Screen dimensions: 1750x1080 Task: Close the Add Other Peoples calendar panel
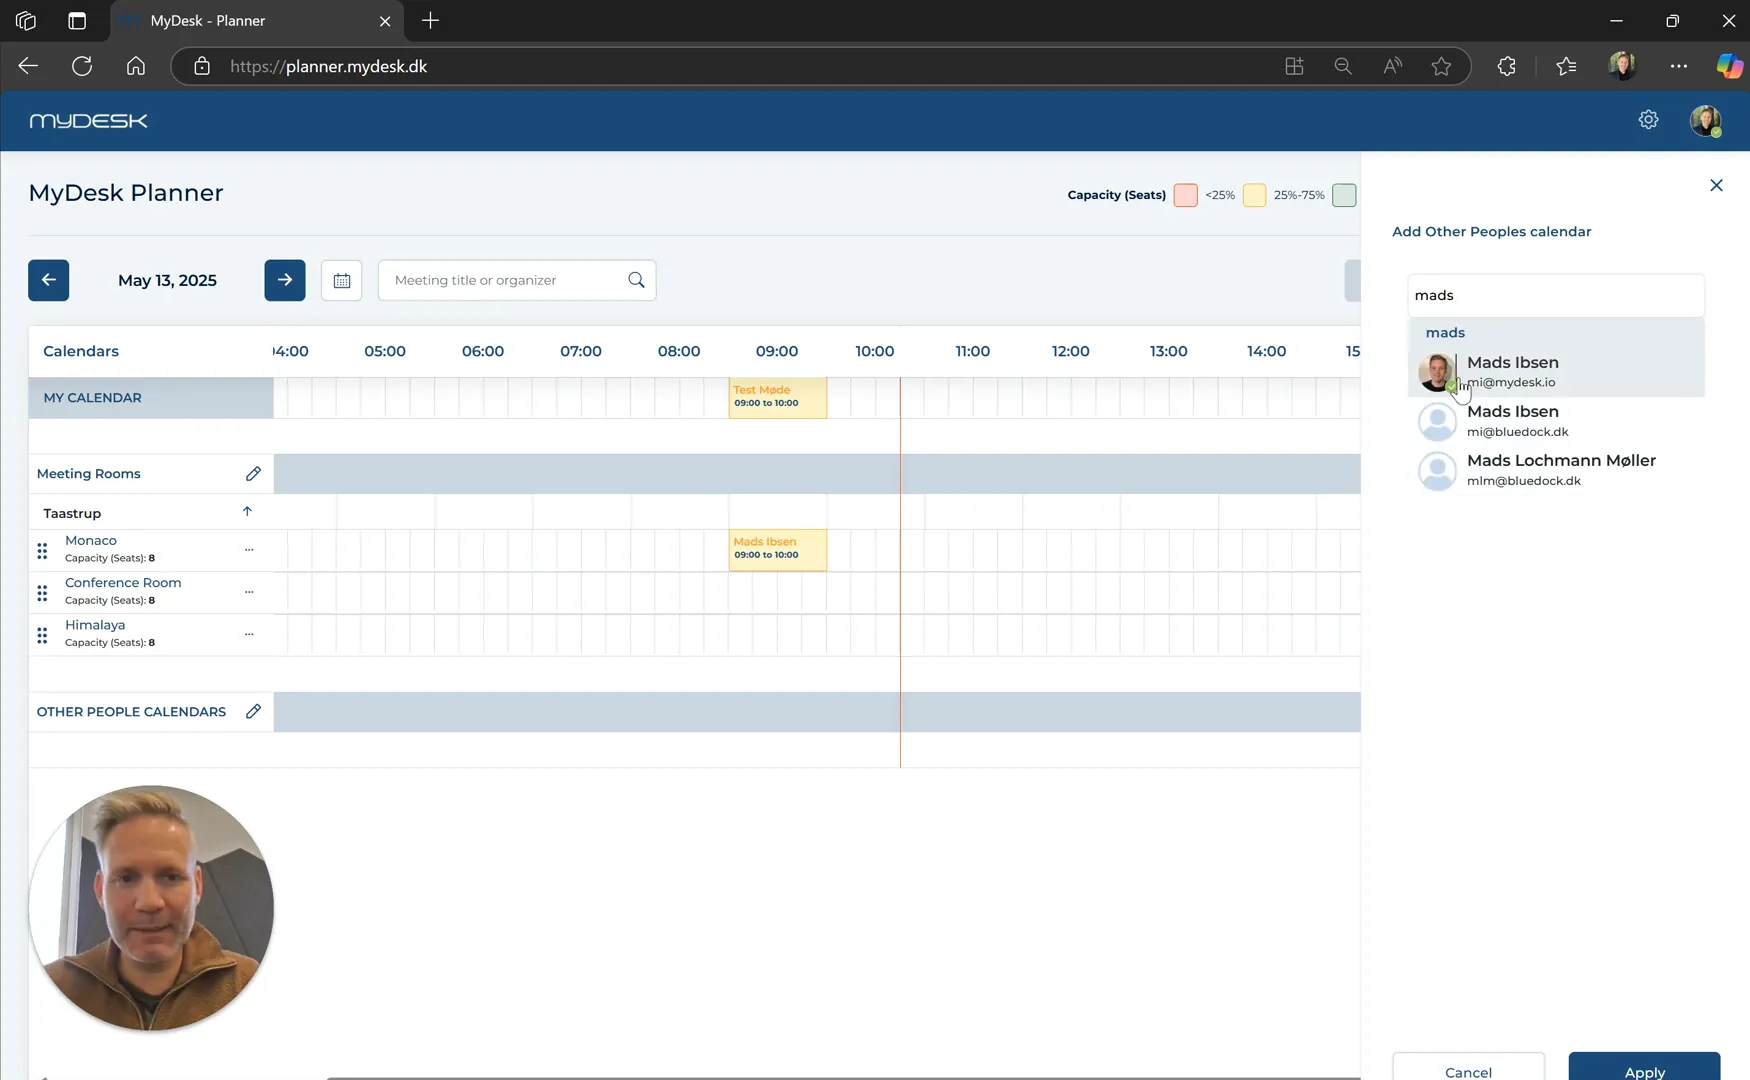click(x=1716, y=185)
